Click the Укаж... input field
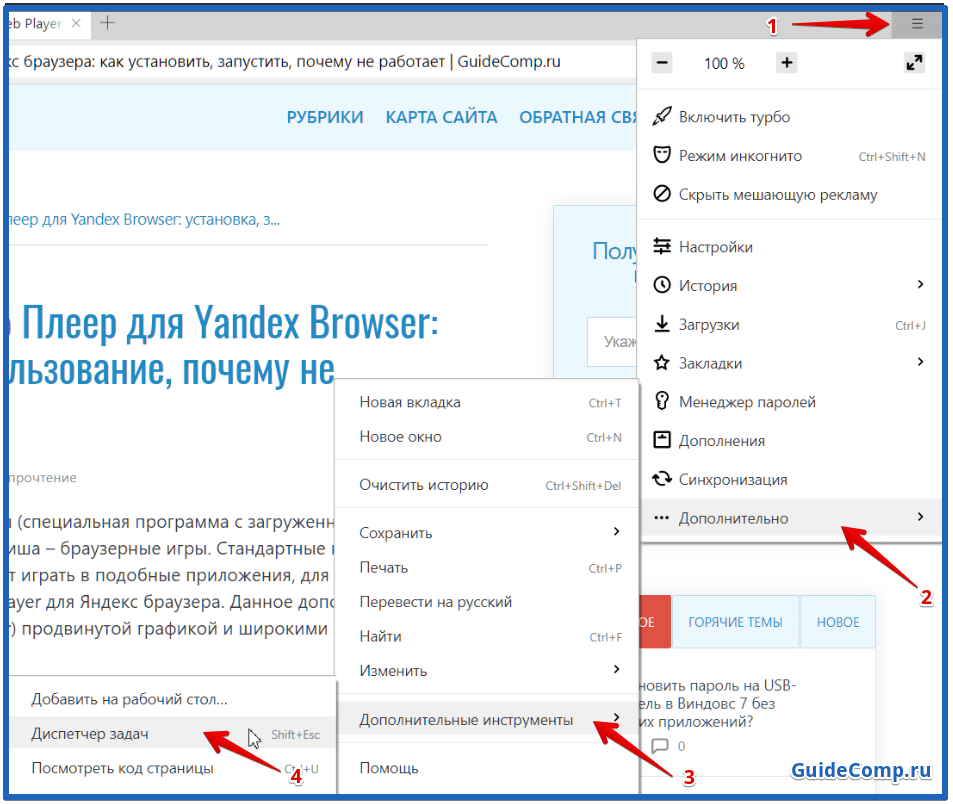Screen dimensions: 953x804 point(611,342)
